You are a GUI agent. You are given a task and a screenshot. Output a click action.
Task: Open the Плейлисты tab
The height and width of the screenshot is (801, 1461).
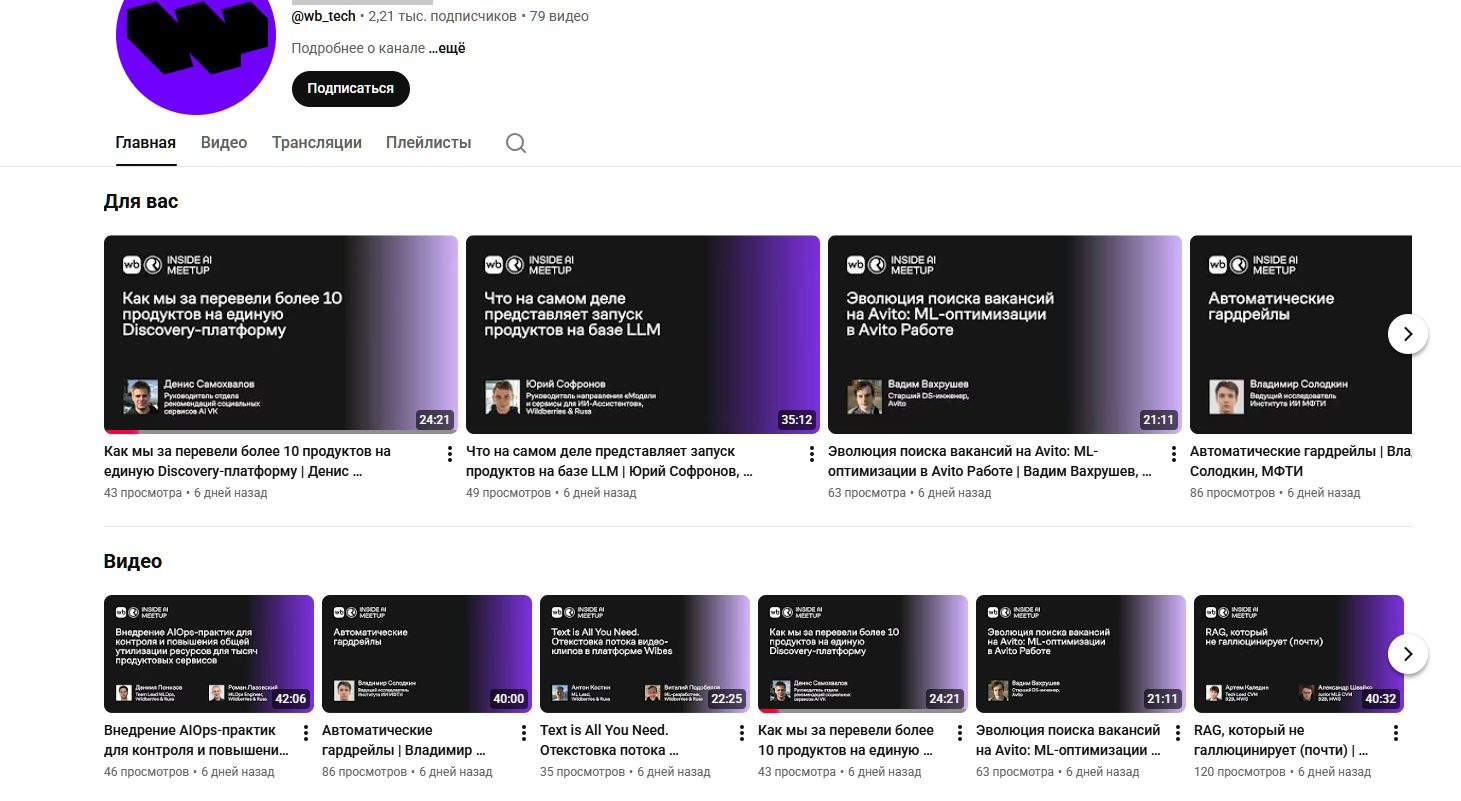[x=429, y=142]
